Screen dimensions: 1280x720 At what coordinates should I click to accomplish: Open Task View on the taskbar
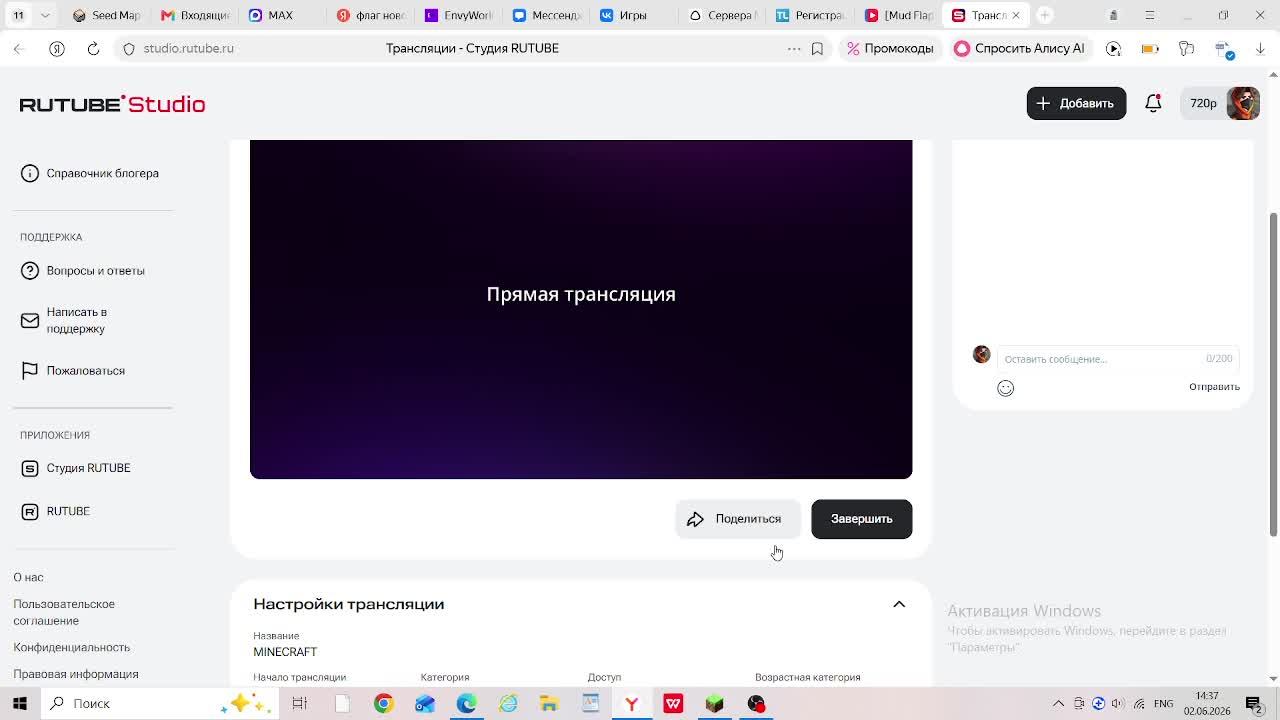(x=299, y=703)
